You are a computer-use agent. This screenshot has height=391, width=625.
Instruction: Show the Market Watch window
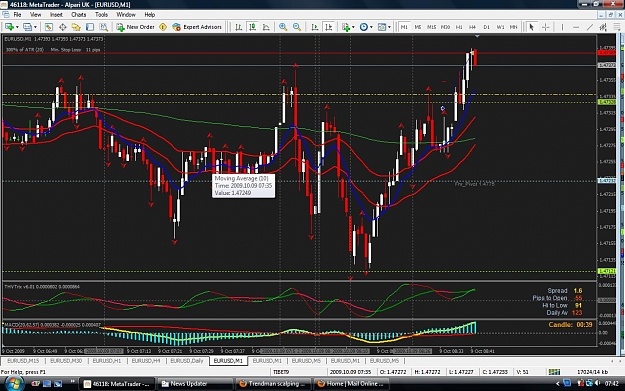(x=49, y=27)
